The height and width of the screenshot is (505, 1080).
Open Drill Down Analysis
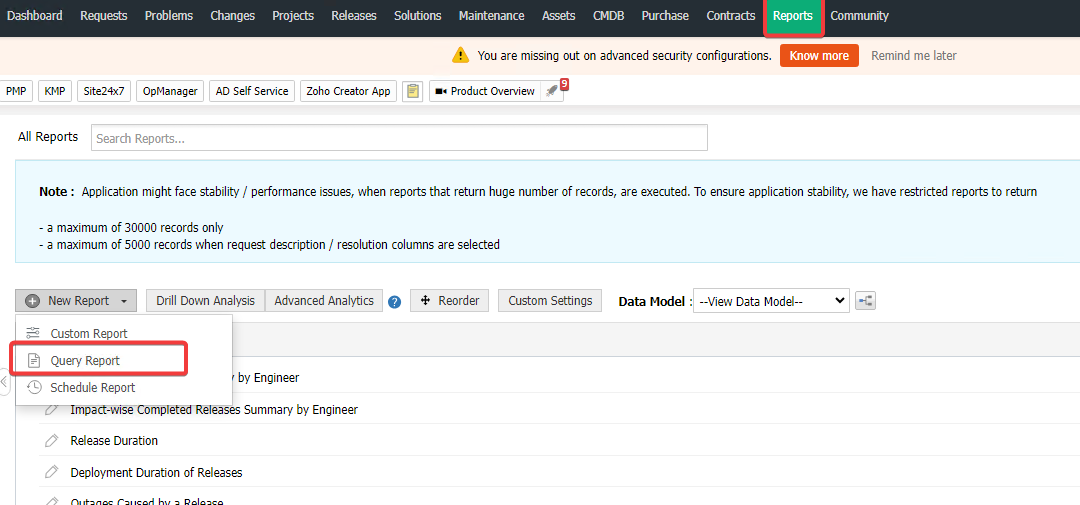click(x=205, y=301)
